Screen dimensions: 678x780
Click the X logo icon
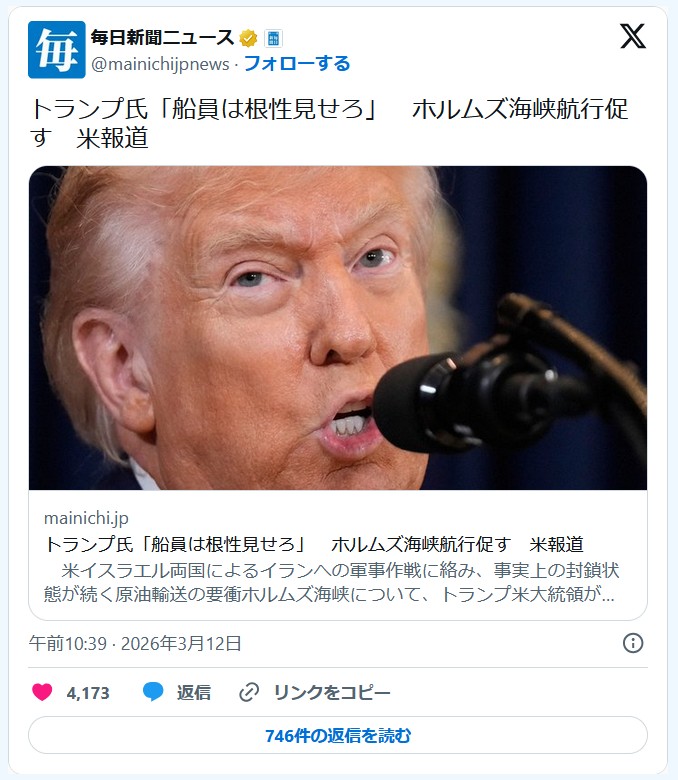[x=633, y=37]
